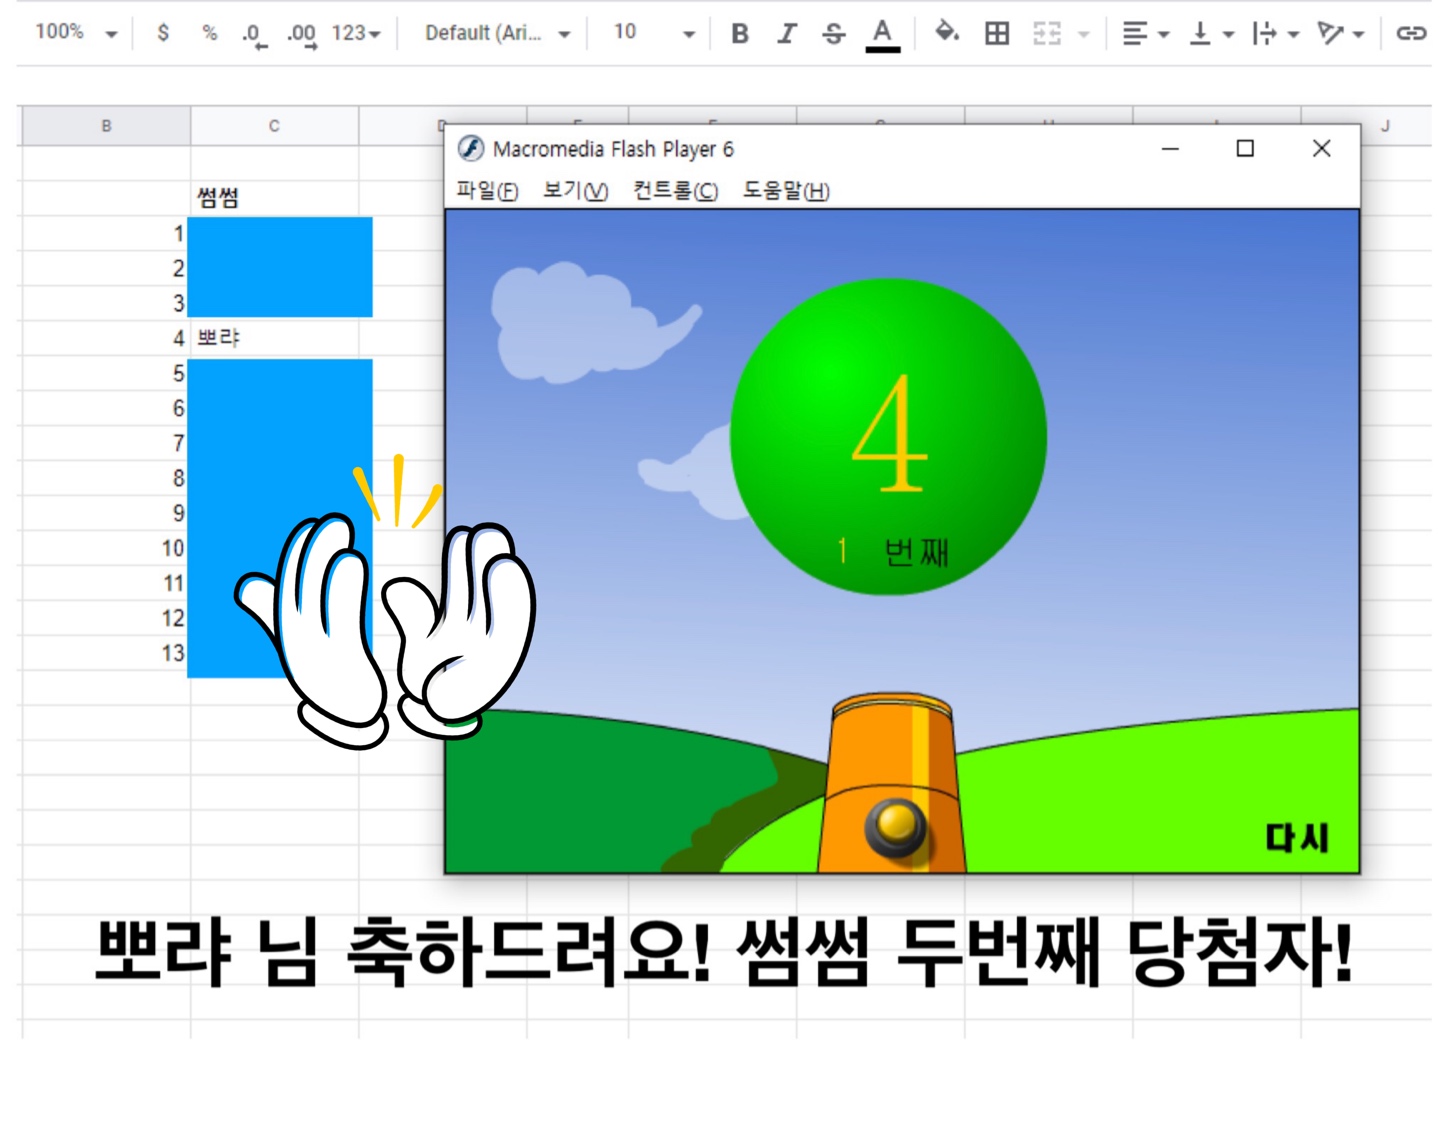Apply currency format with dollar icon
The height and width of the screenshot is (1145, 1440).
(163, 33)
